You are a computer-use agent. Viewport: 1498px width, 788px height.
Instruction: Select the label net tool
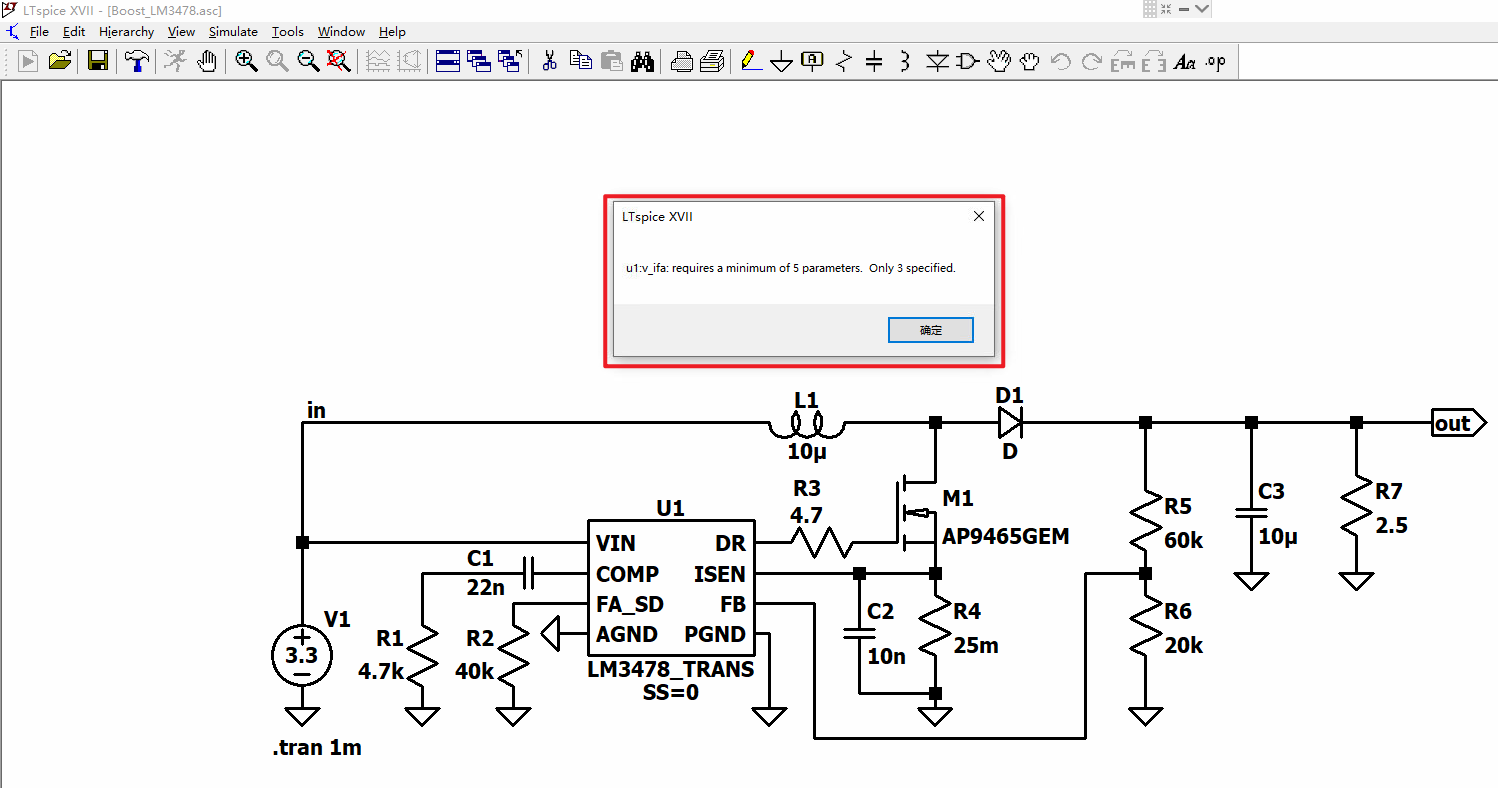811,61
